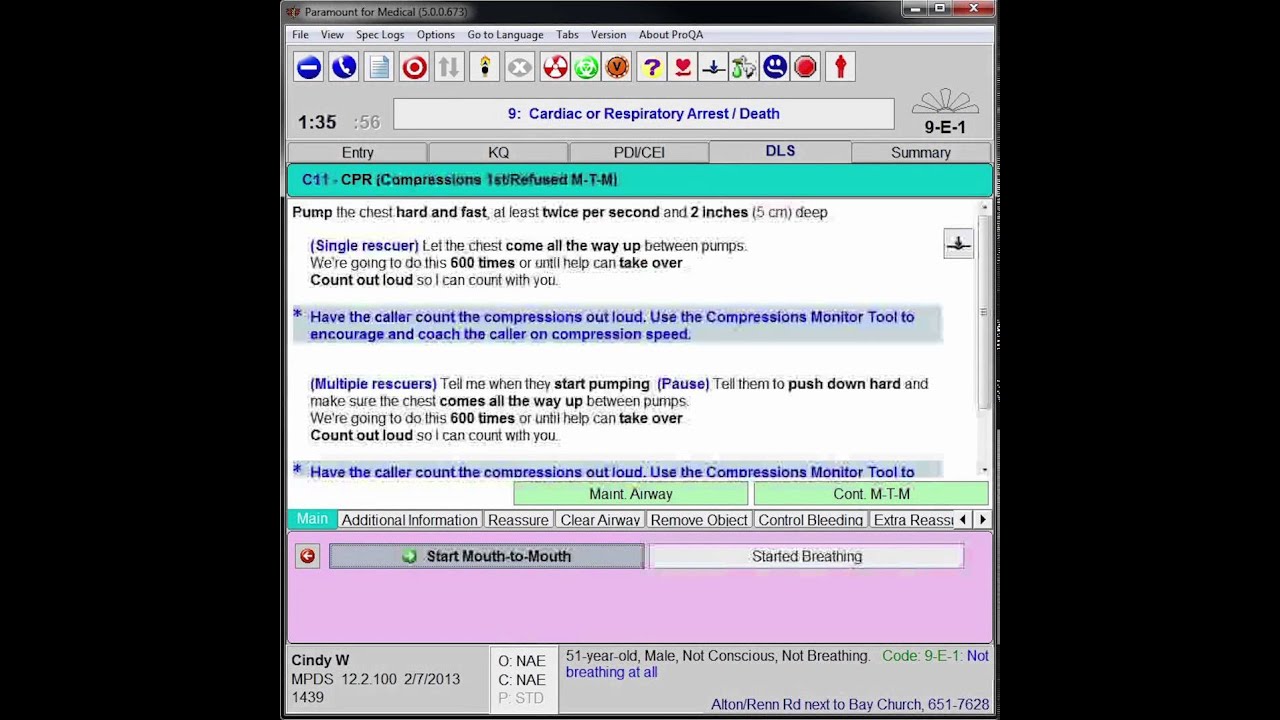Click the blue smiley face toolbar icon

coord(775,67)
